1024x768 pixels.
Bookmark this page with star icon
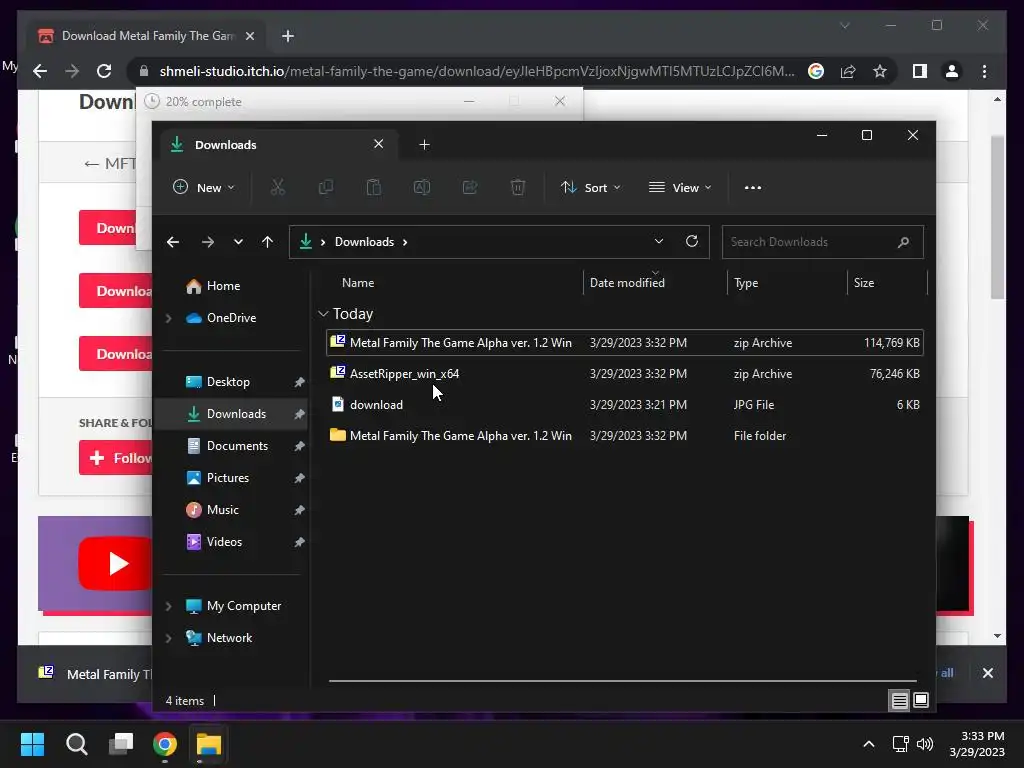click(x=880, y=71)
